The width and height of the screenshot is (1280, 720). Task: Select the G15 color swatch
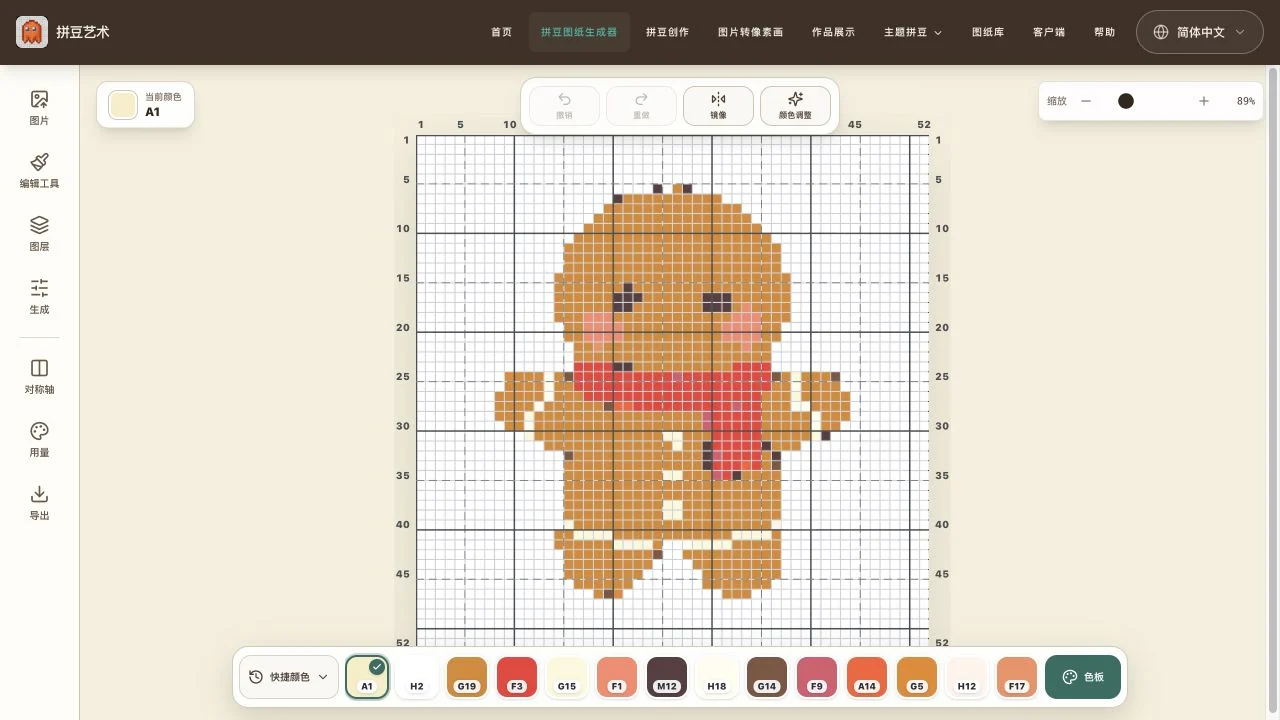coord(567,677)
